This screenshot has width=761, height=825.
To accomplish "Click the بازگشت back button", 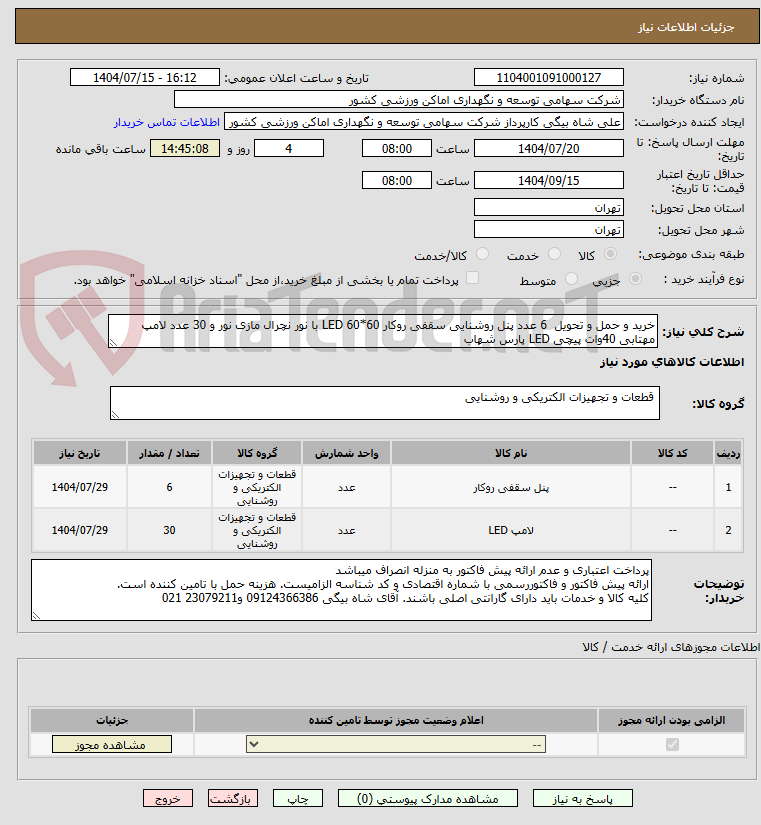I will tap(233, 799).
